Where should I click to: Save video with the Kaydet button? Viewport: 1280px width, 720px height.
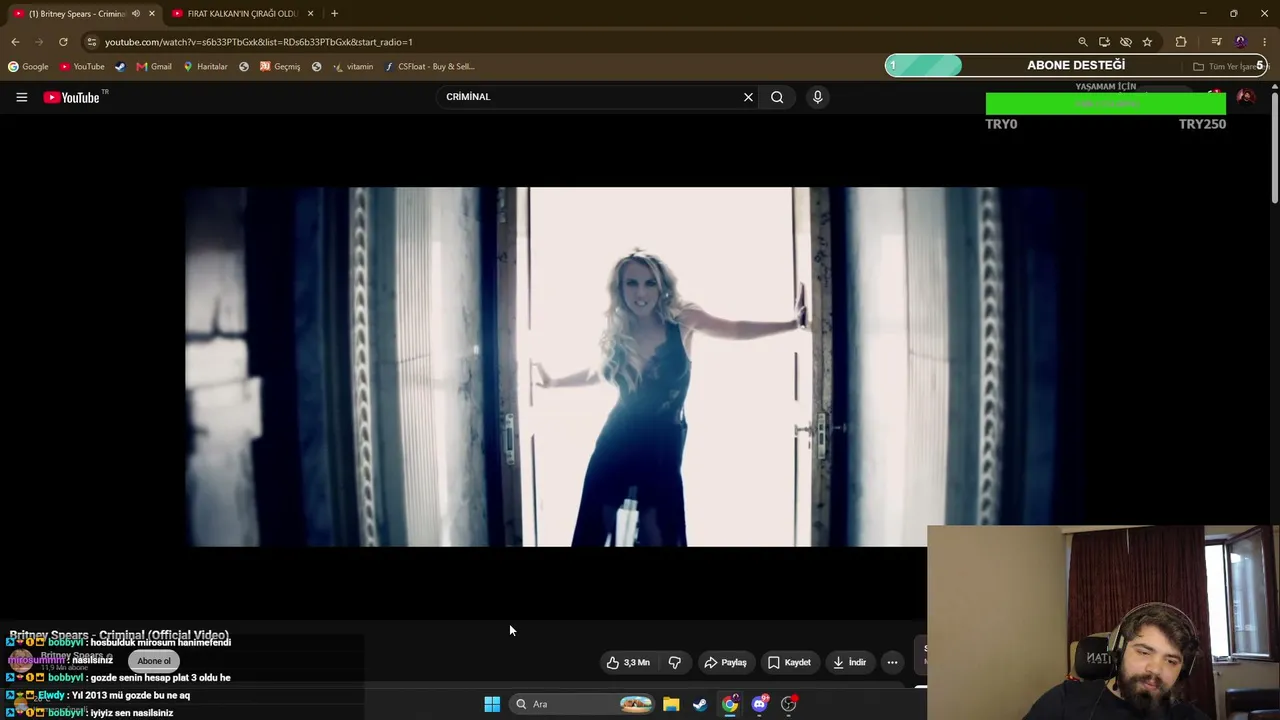(x=789, y=662)
